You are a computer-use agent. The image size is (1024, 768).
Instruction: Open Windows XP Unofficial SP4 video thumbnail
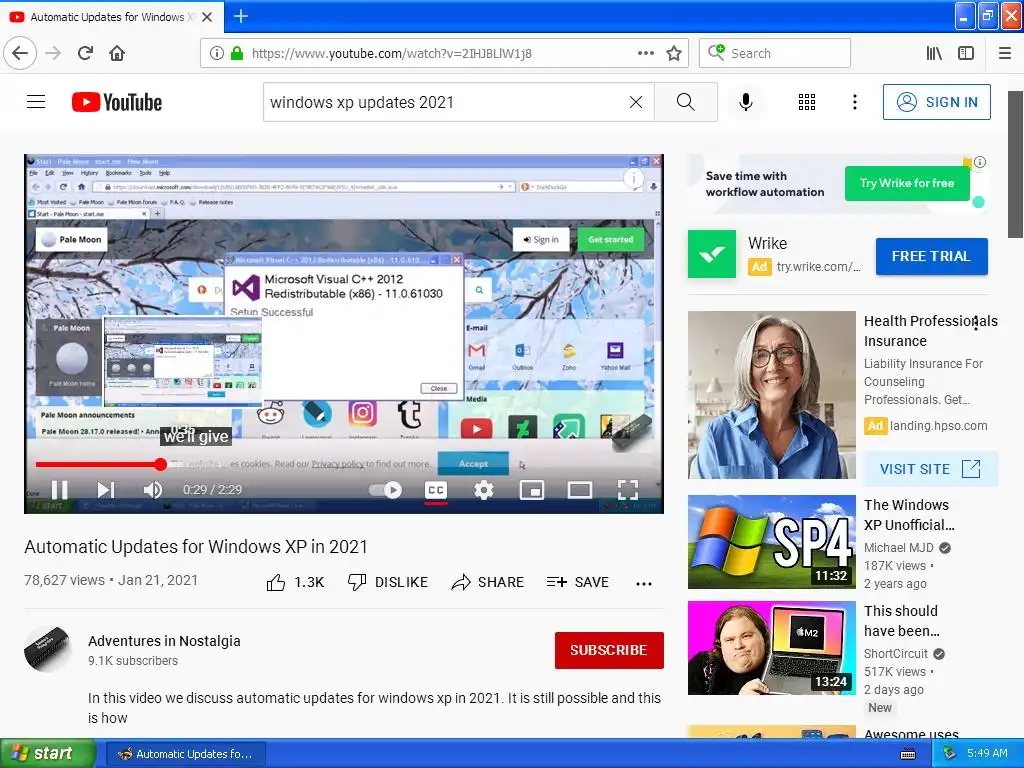(771, 541)
